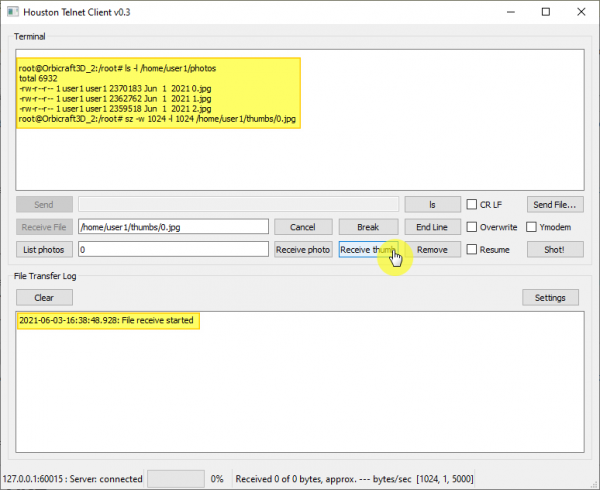Click the List photos button
The image size is (600, 490).
point(44,249)
